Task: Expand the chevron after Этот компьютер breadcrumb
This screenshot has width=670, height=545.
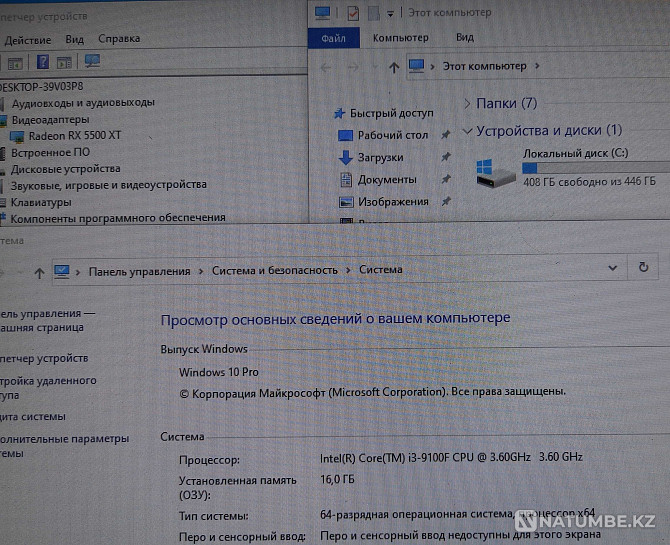Action: click(537, 66)
